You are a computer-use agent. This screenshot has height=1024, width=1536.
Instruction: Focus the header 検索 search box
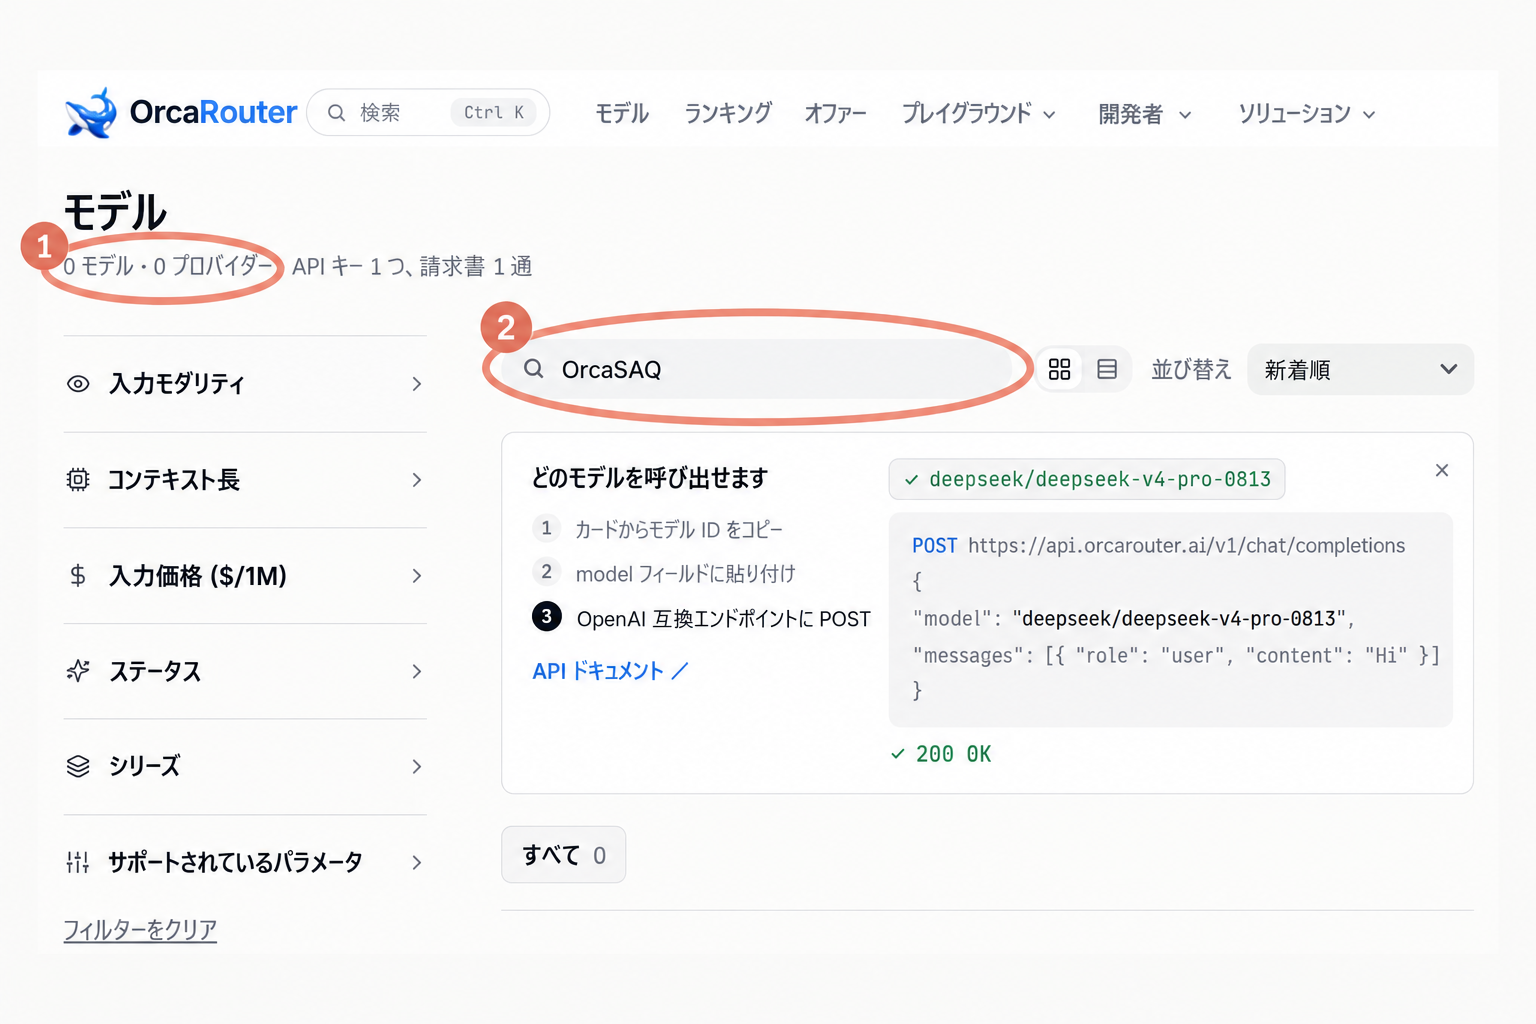click(428, 113)
